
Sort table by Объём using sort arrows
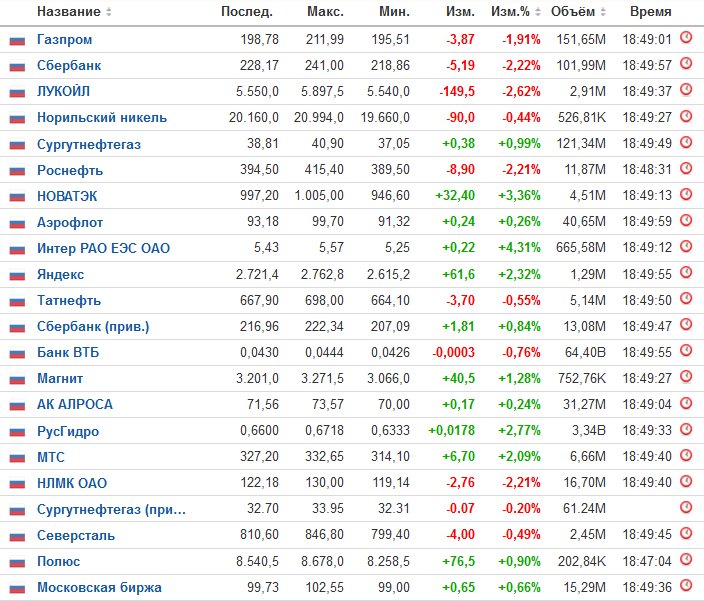tap(603, 12)
